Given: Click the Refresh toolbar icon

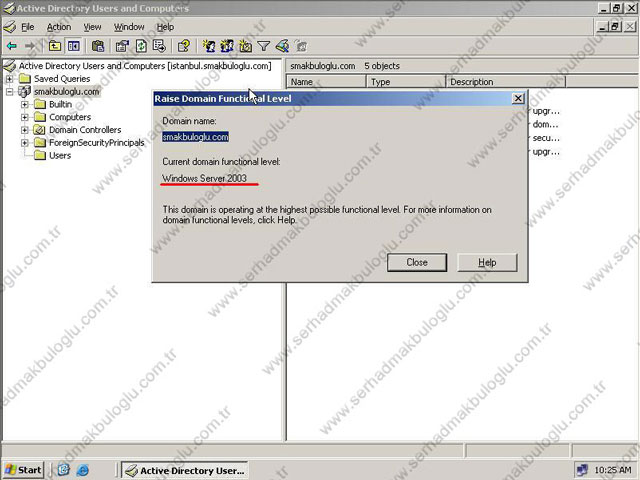Looking at the screenshot, I should (141, 46).
